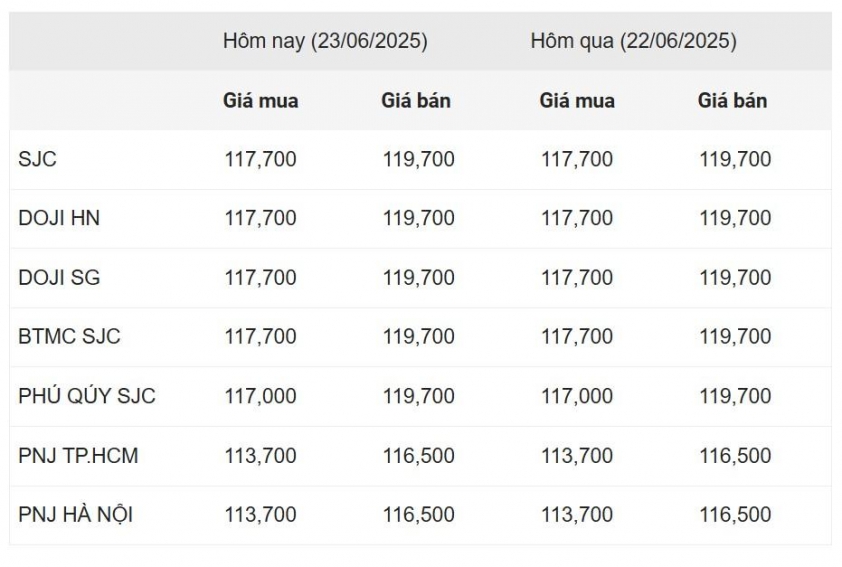The height and width of the screenshot is (567, 842).
Task: Select the PNJ TP.HCM row label
Action: 78,456
